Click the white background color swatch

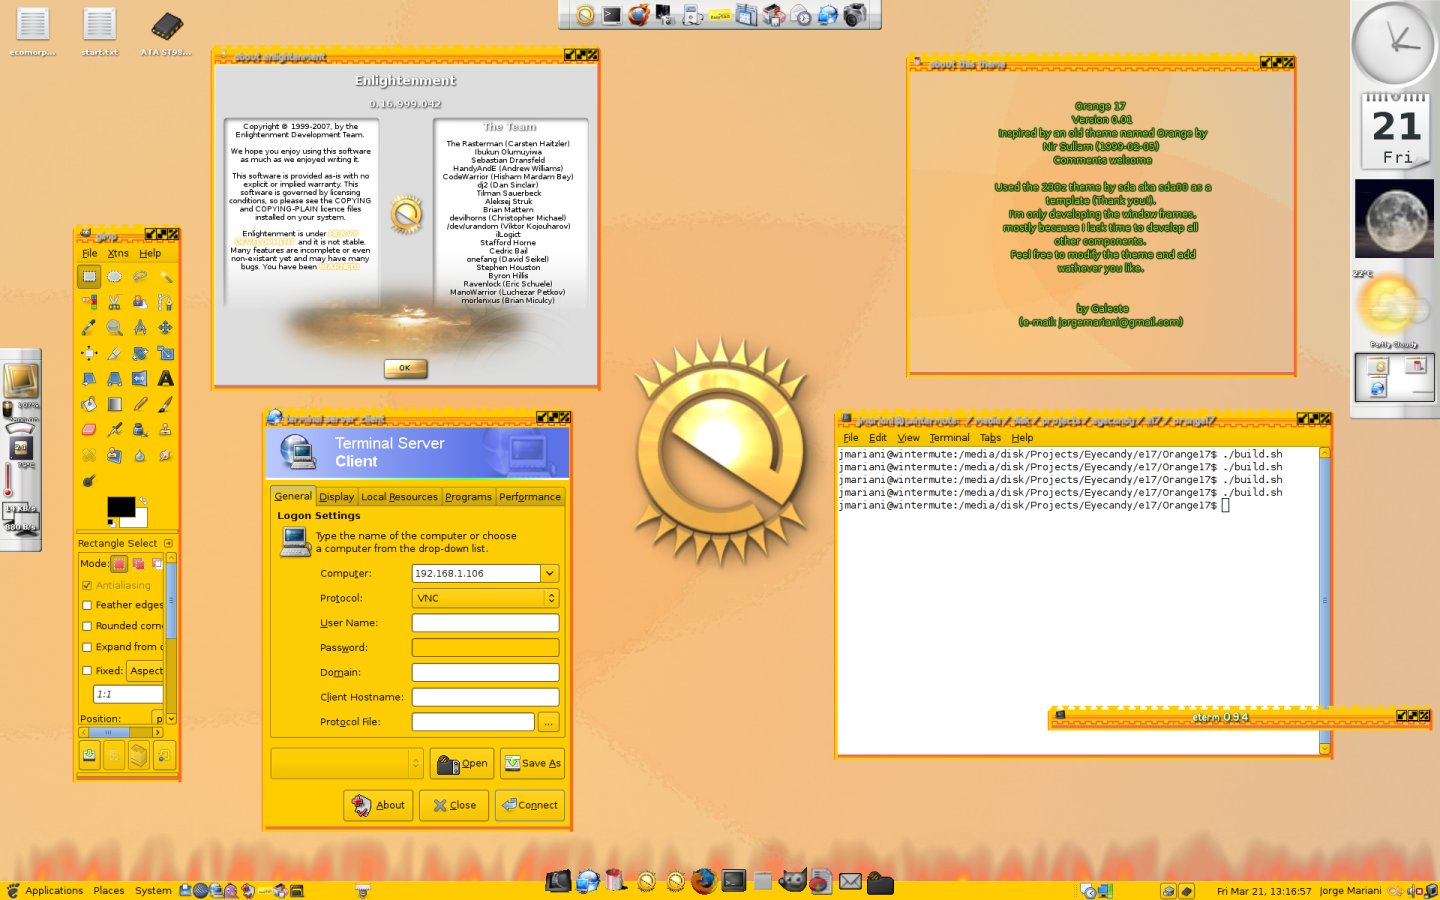point(136,518)
